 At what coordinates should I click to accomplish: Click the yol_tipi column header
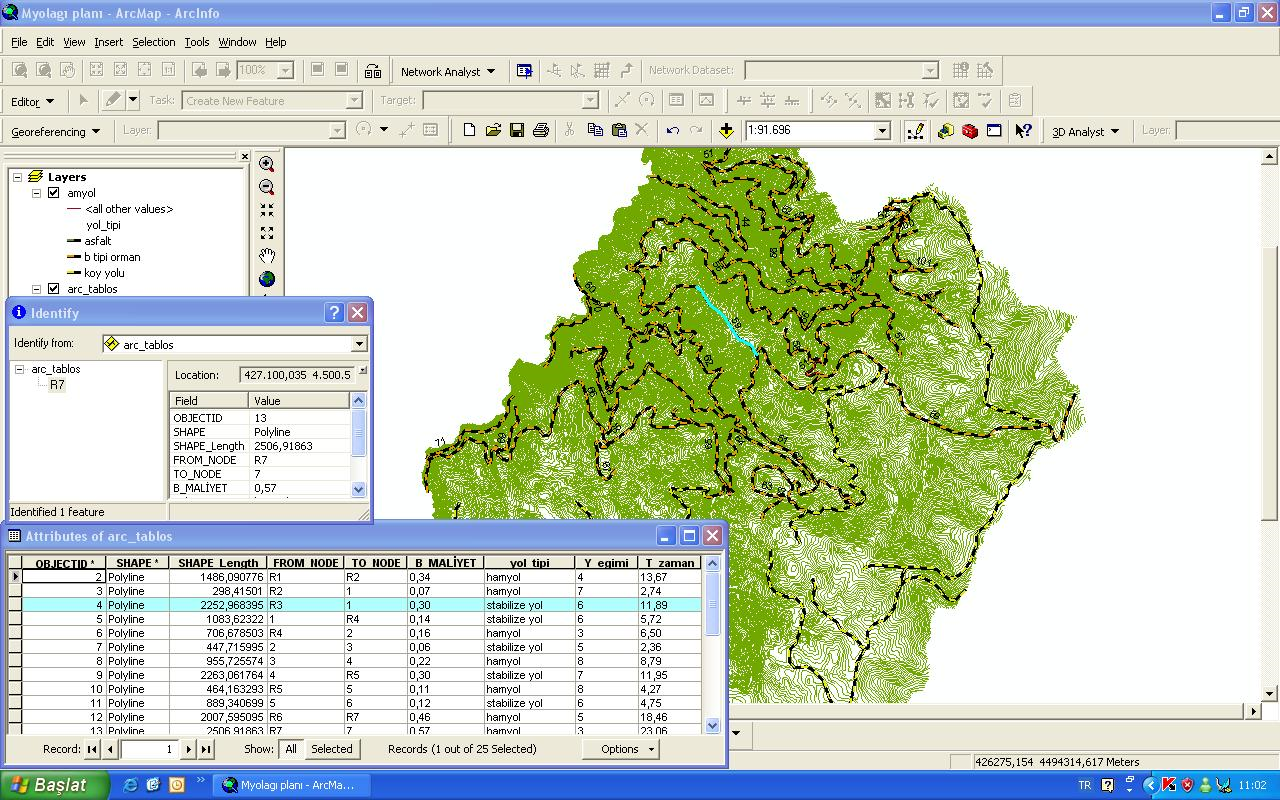pos(530,563)
